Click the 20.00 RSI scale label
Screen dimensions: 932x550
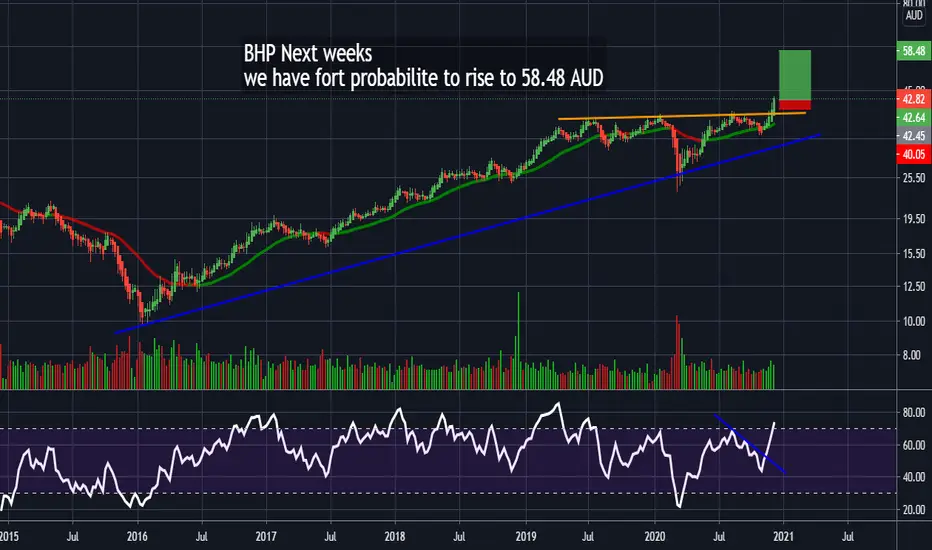(x=914, y=510)
